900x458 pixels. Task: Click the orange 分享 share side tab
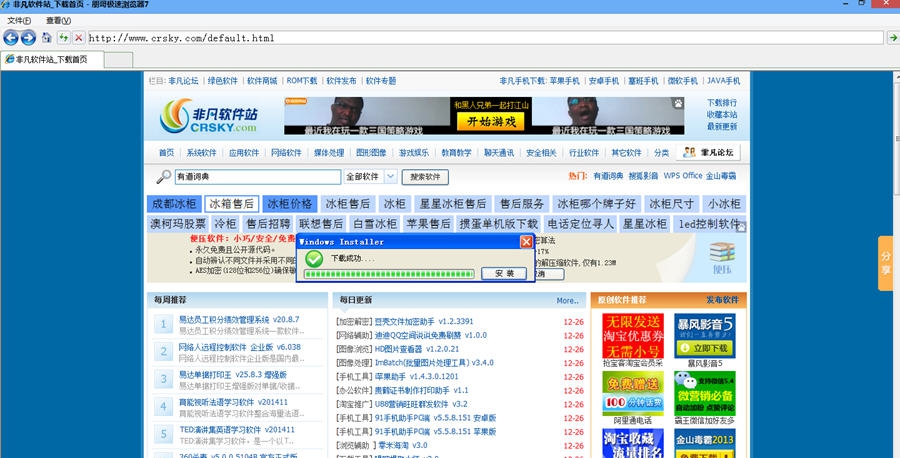(886, 263)
